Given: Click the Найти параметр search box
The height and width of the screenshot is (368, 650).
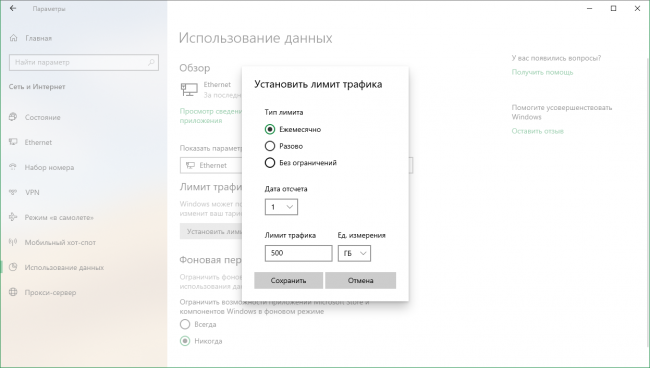Looking at the screenshot, I should pos(84,62).
